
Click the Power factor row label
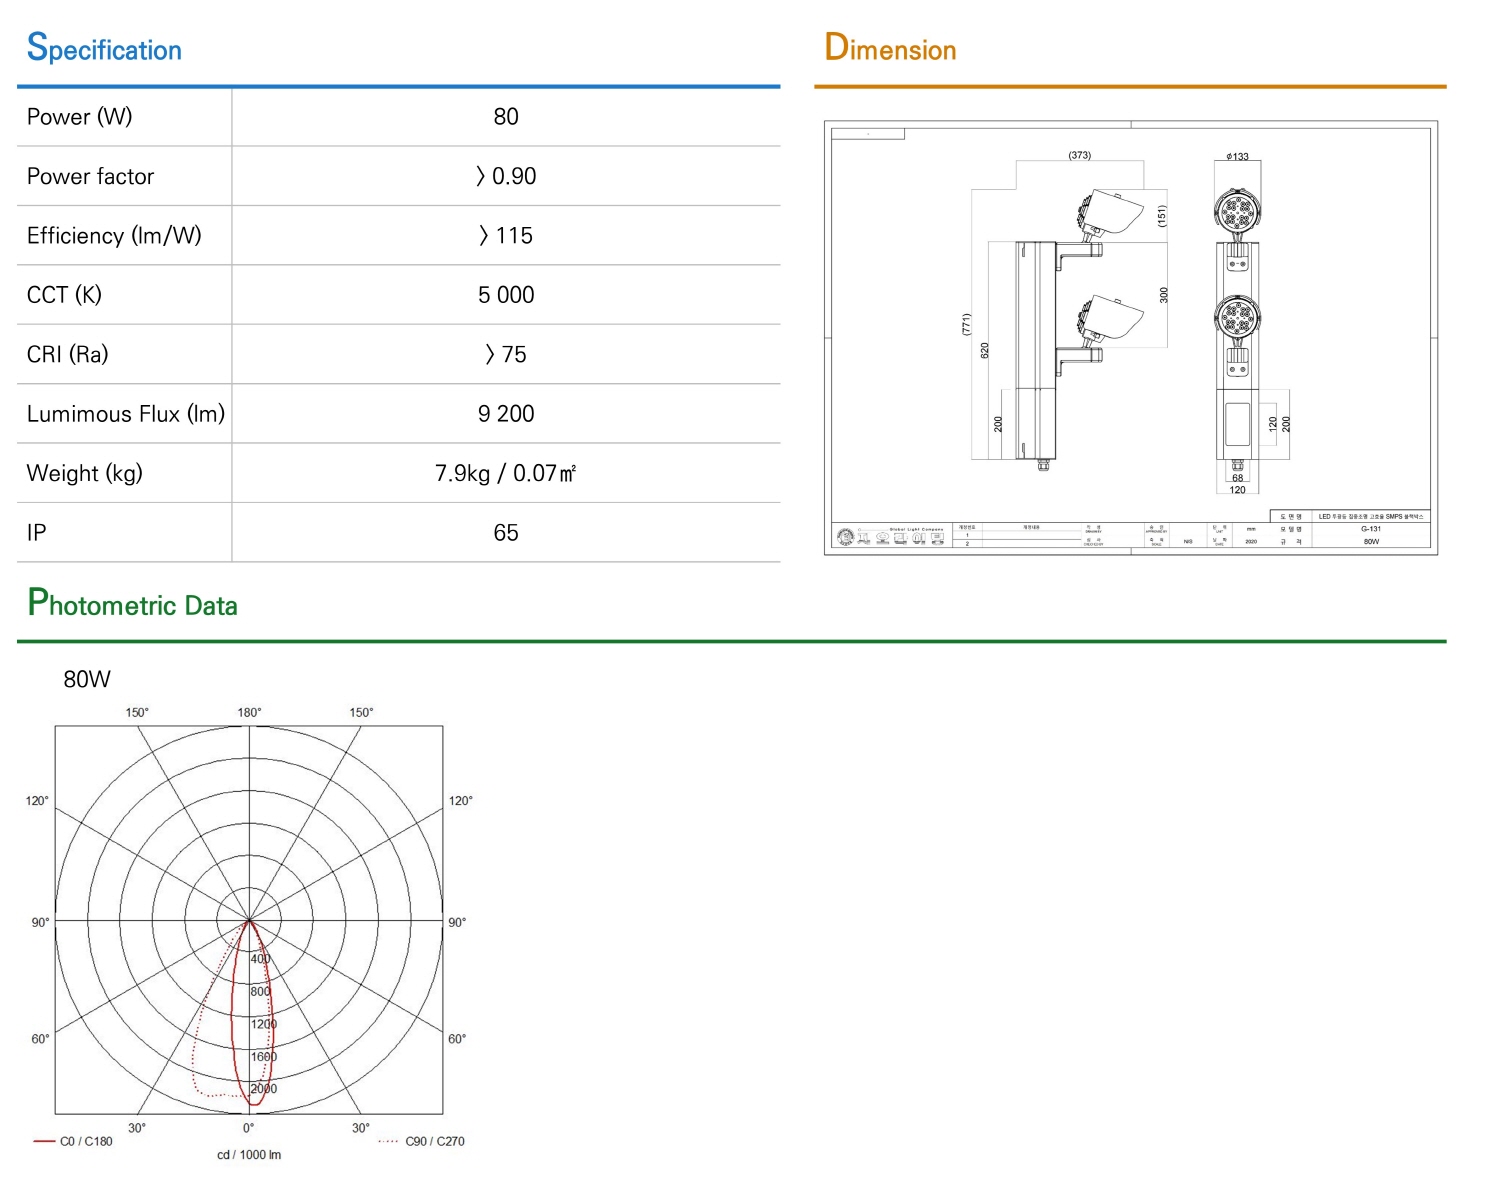pos(90,177)
